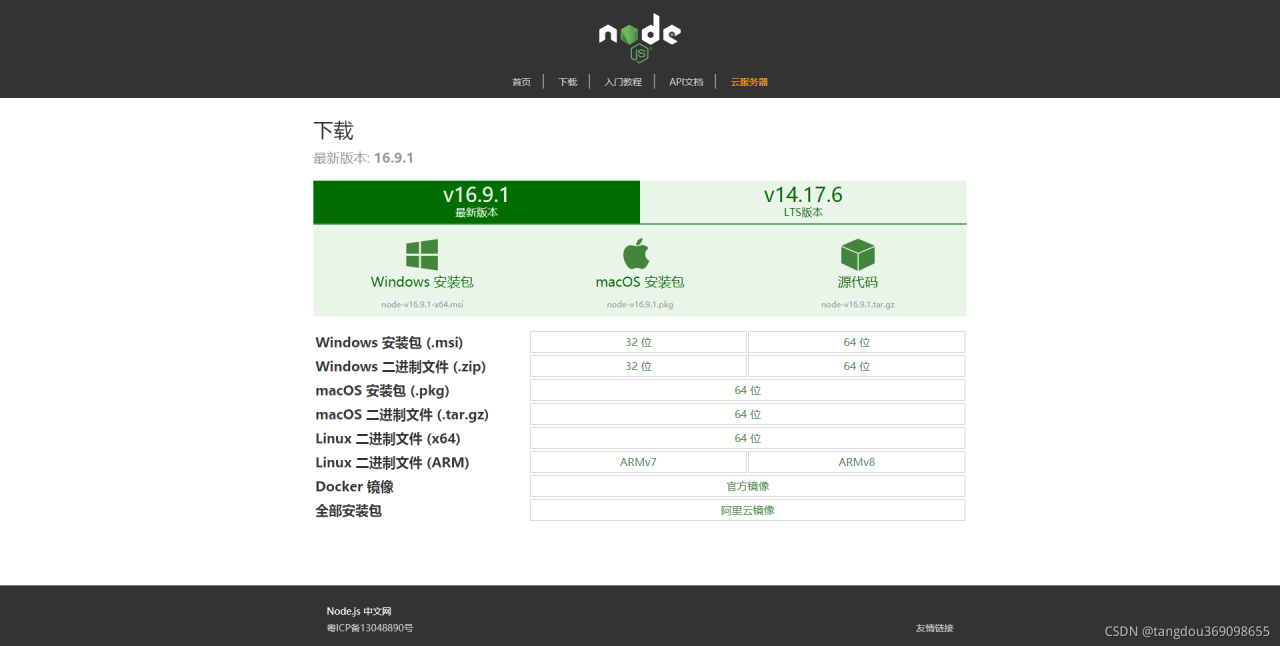Go to 入门教程 tutorial menu

tap(623, 82)
